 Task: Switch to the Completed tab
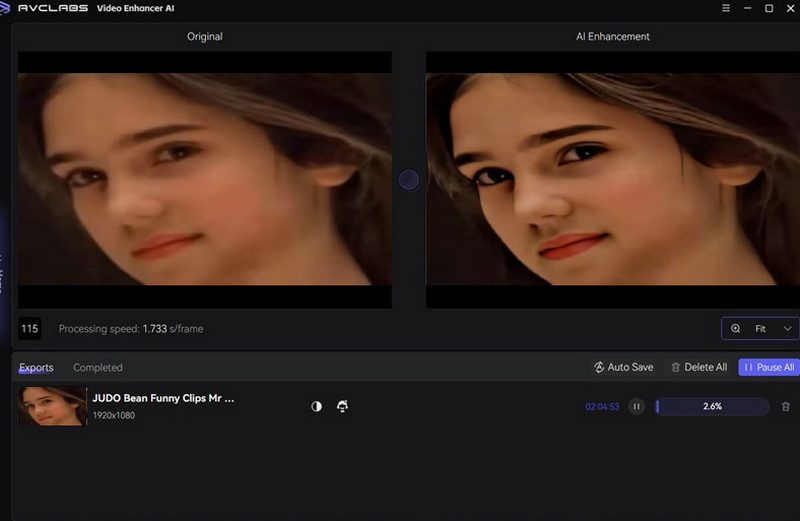pyautogui.click(x=98, y=368)
